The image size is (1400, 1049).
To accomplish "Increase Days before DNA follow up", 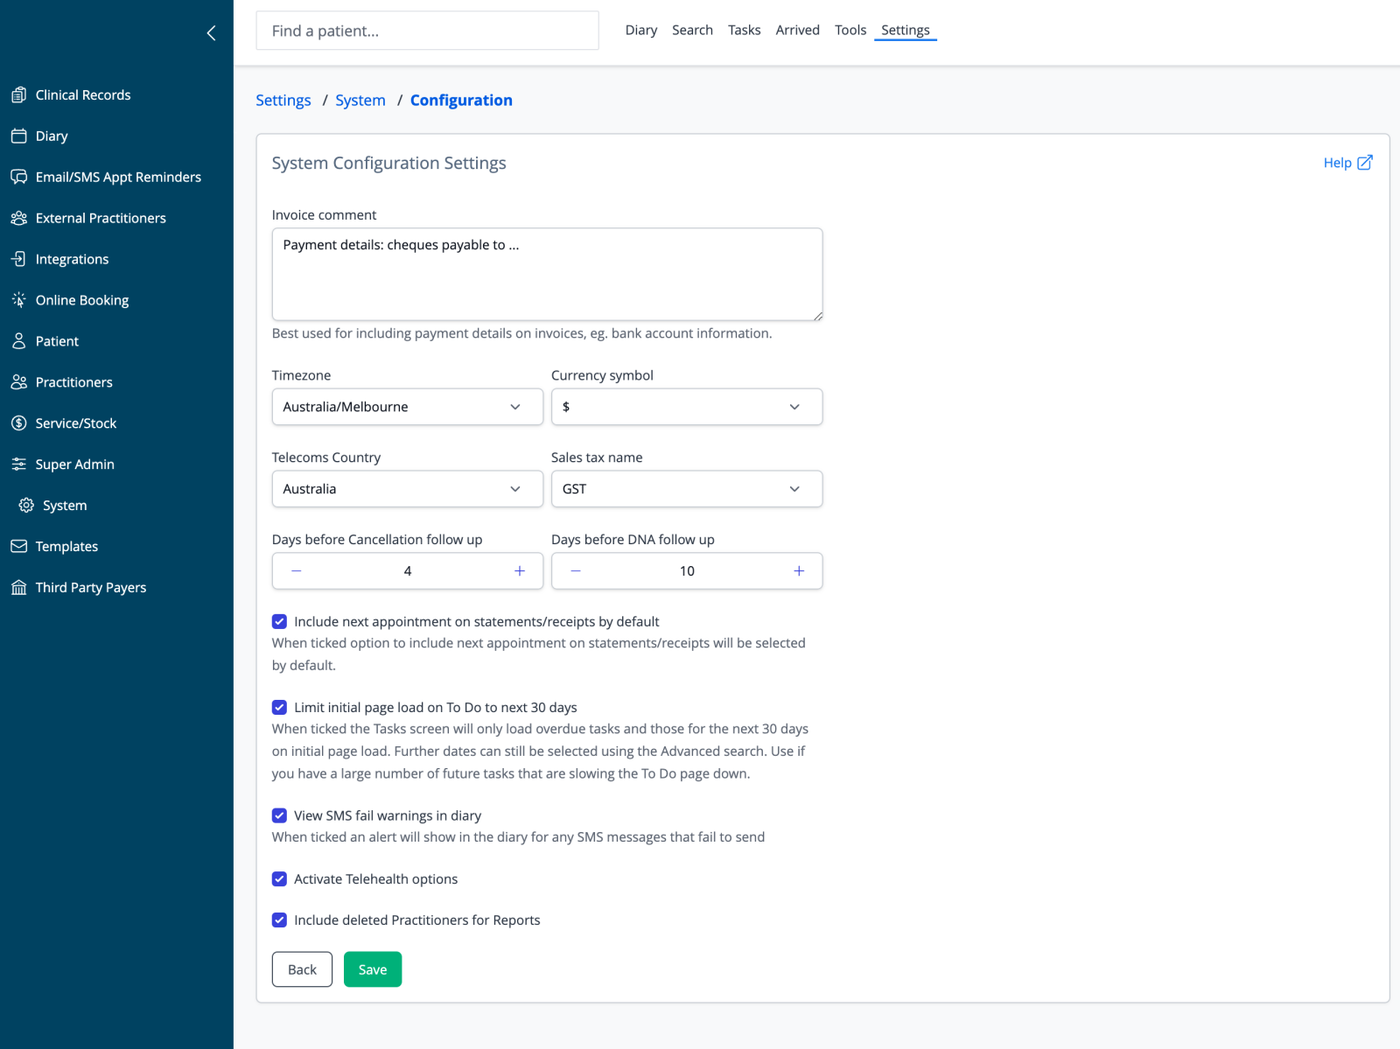I will [799, 571].
